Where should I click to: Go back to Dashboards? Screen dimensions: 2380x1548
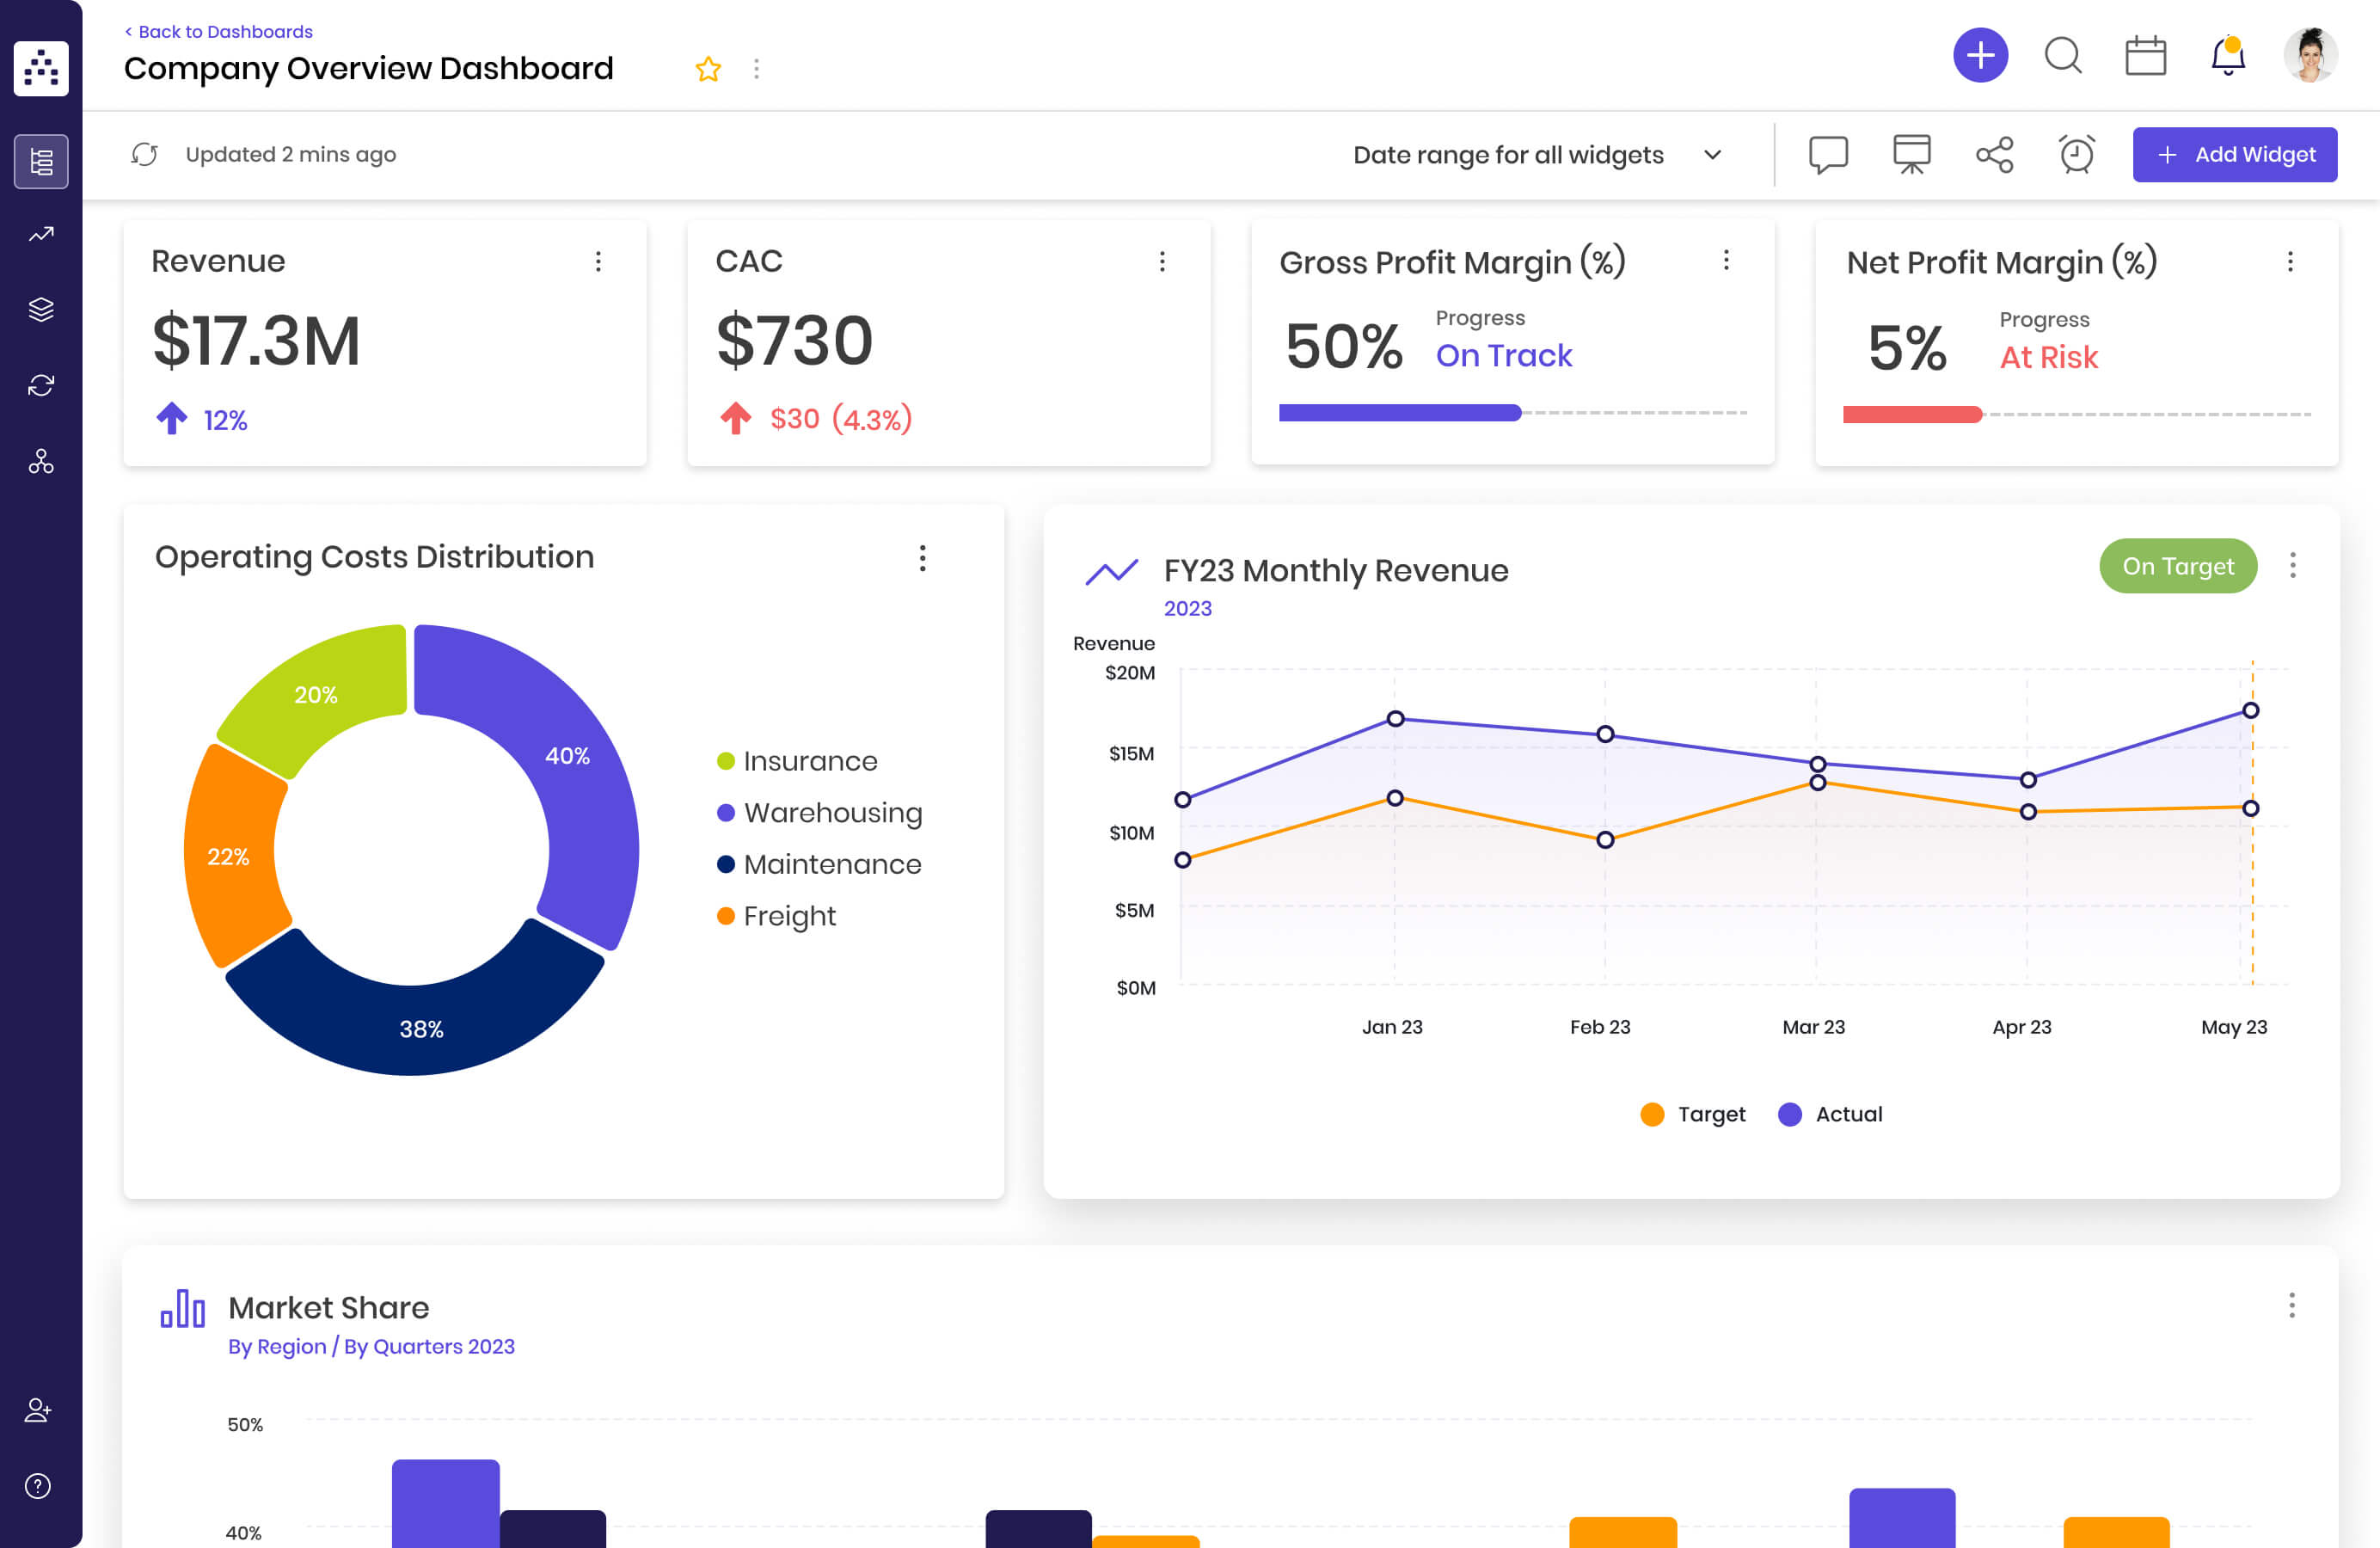coord(218,31)
